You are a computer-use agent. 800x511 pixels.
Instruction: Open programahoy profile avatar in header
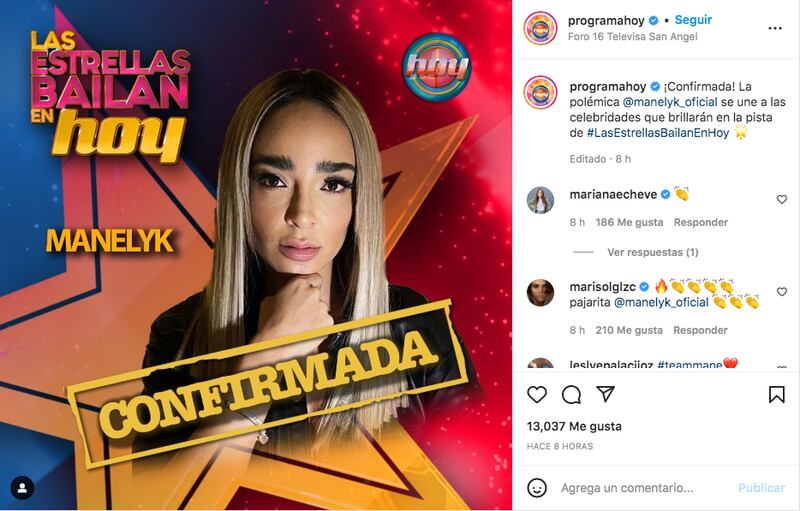click(x=540, y=28)
